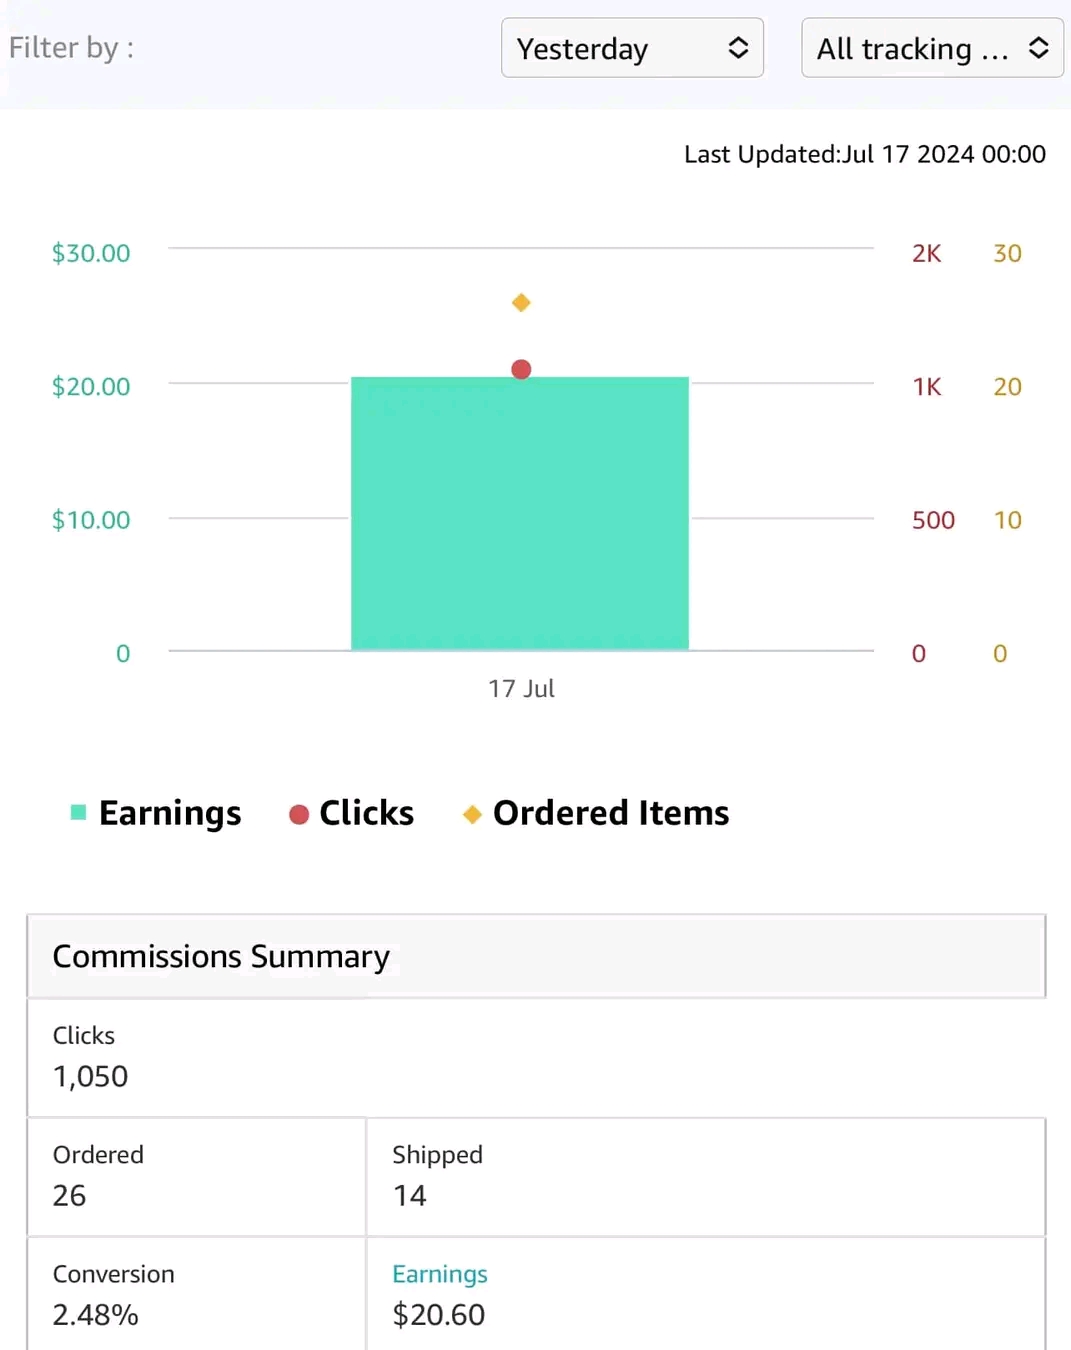The width and height of the screenshot is (1071, 1350).
Task: Click the red Clicks data point on the chart
Action: [520, 368]
